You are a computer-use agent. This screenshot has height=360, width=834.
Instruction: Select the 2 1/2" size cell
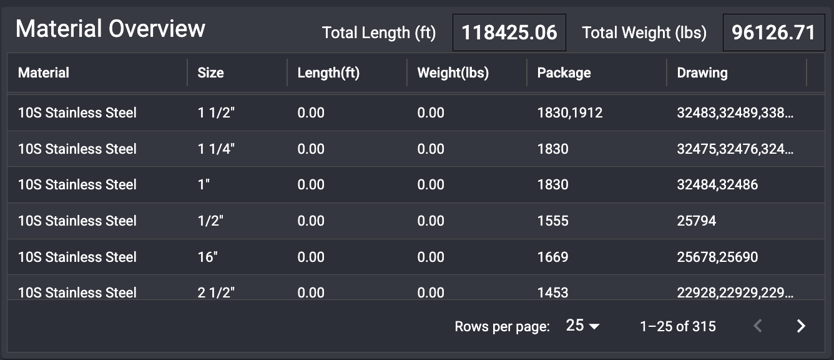[x=216, y=292]
